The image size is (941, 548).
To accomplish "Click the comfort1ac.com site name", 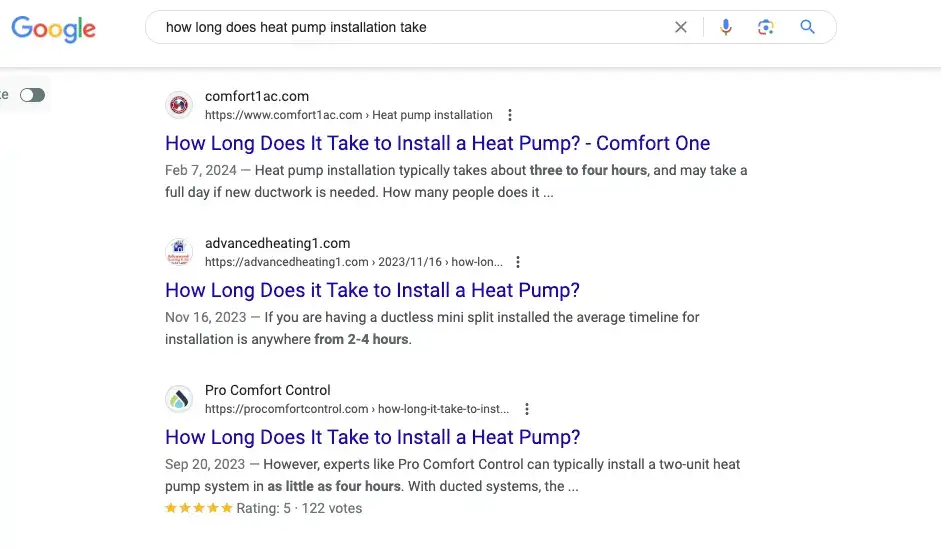I will pyautogui.click(x=257, y=96).
